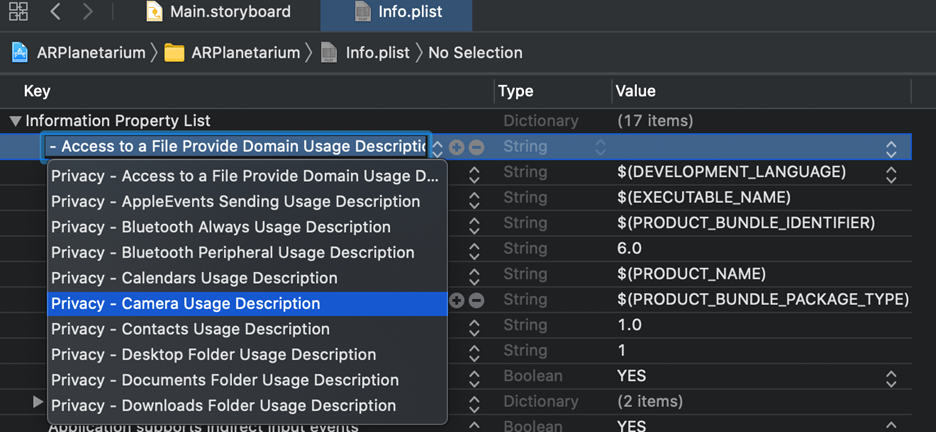Screen dimensions: 936x432
Task: Click the ARPlanetarium folder breadcrumb
Action: (232, 53)
